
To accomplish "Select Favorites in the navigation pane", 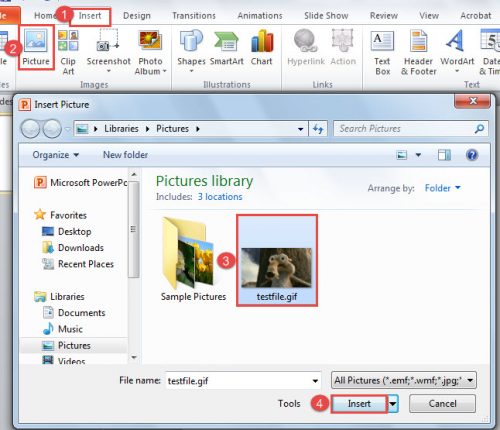I will 60,215.
